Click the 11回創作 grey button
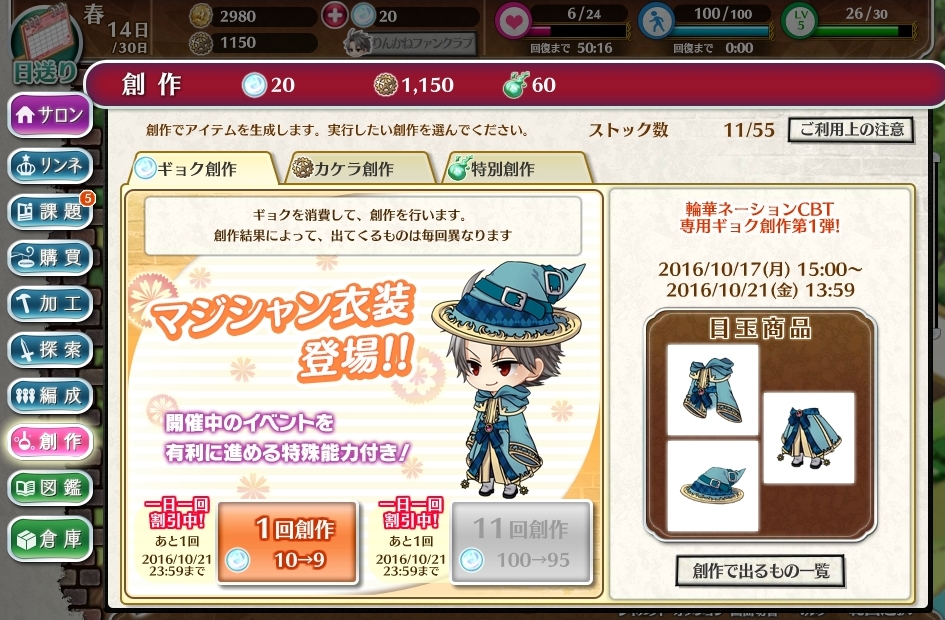Viewport: 945px width, 620px height. [x=521, y=543]
